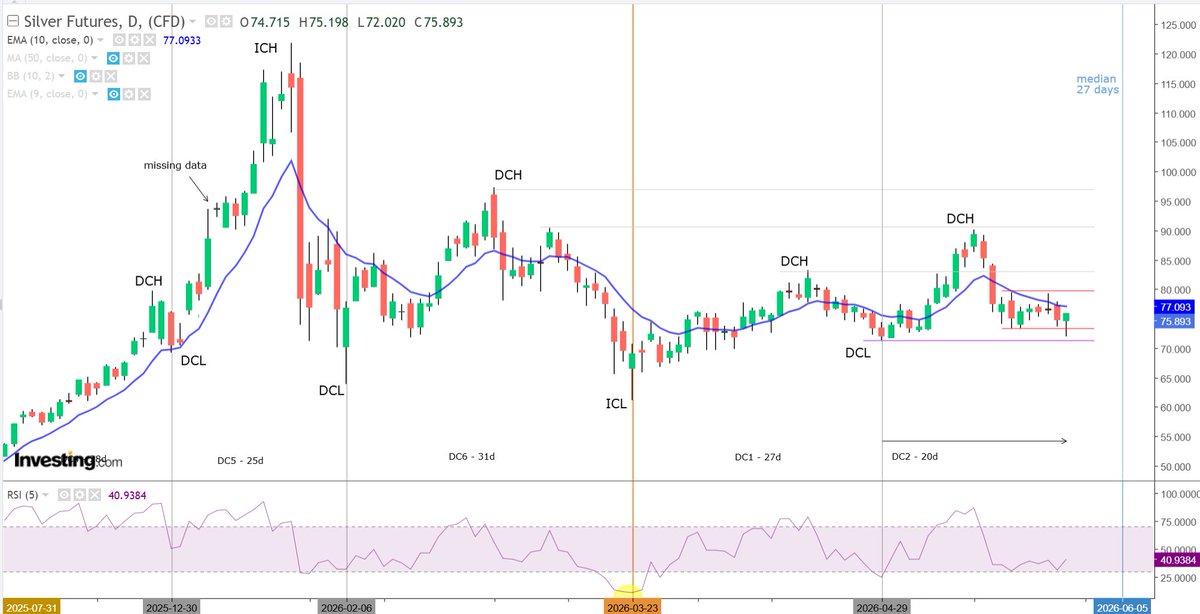Show hidden EMA (9, close, 0) indicator
Screen dimensions: 1200x614
(113, 94)
